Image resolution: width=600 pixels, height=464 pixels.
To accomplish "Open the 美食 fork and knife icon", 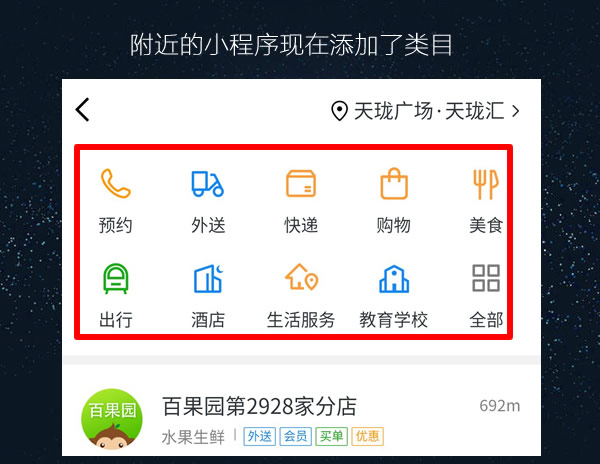I will [x=486, y=184].
